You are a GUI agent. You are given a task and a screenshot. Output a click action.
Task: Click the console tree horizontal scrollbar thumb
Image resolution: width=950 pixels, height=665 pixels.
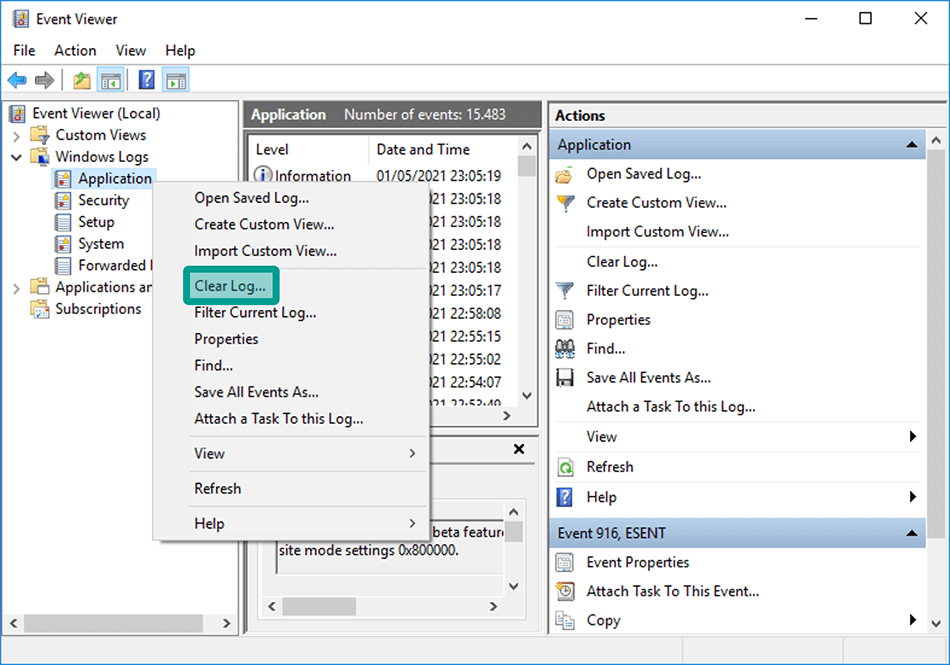click(113, 623)
